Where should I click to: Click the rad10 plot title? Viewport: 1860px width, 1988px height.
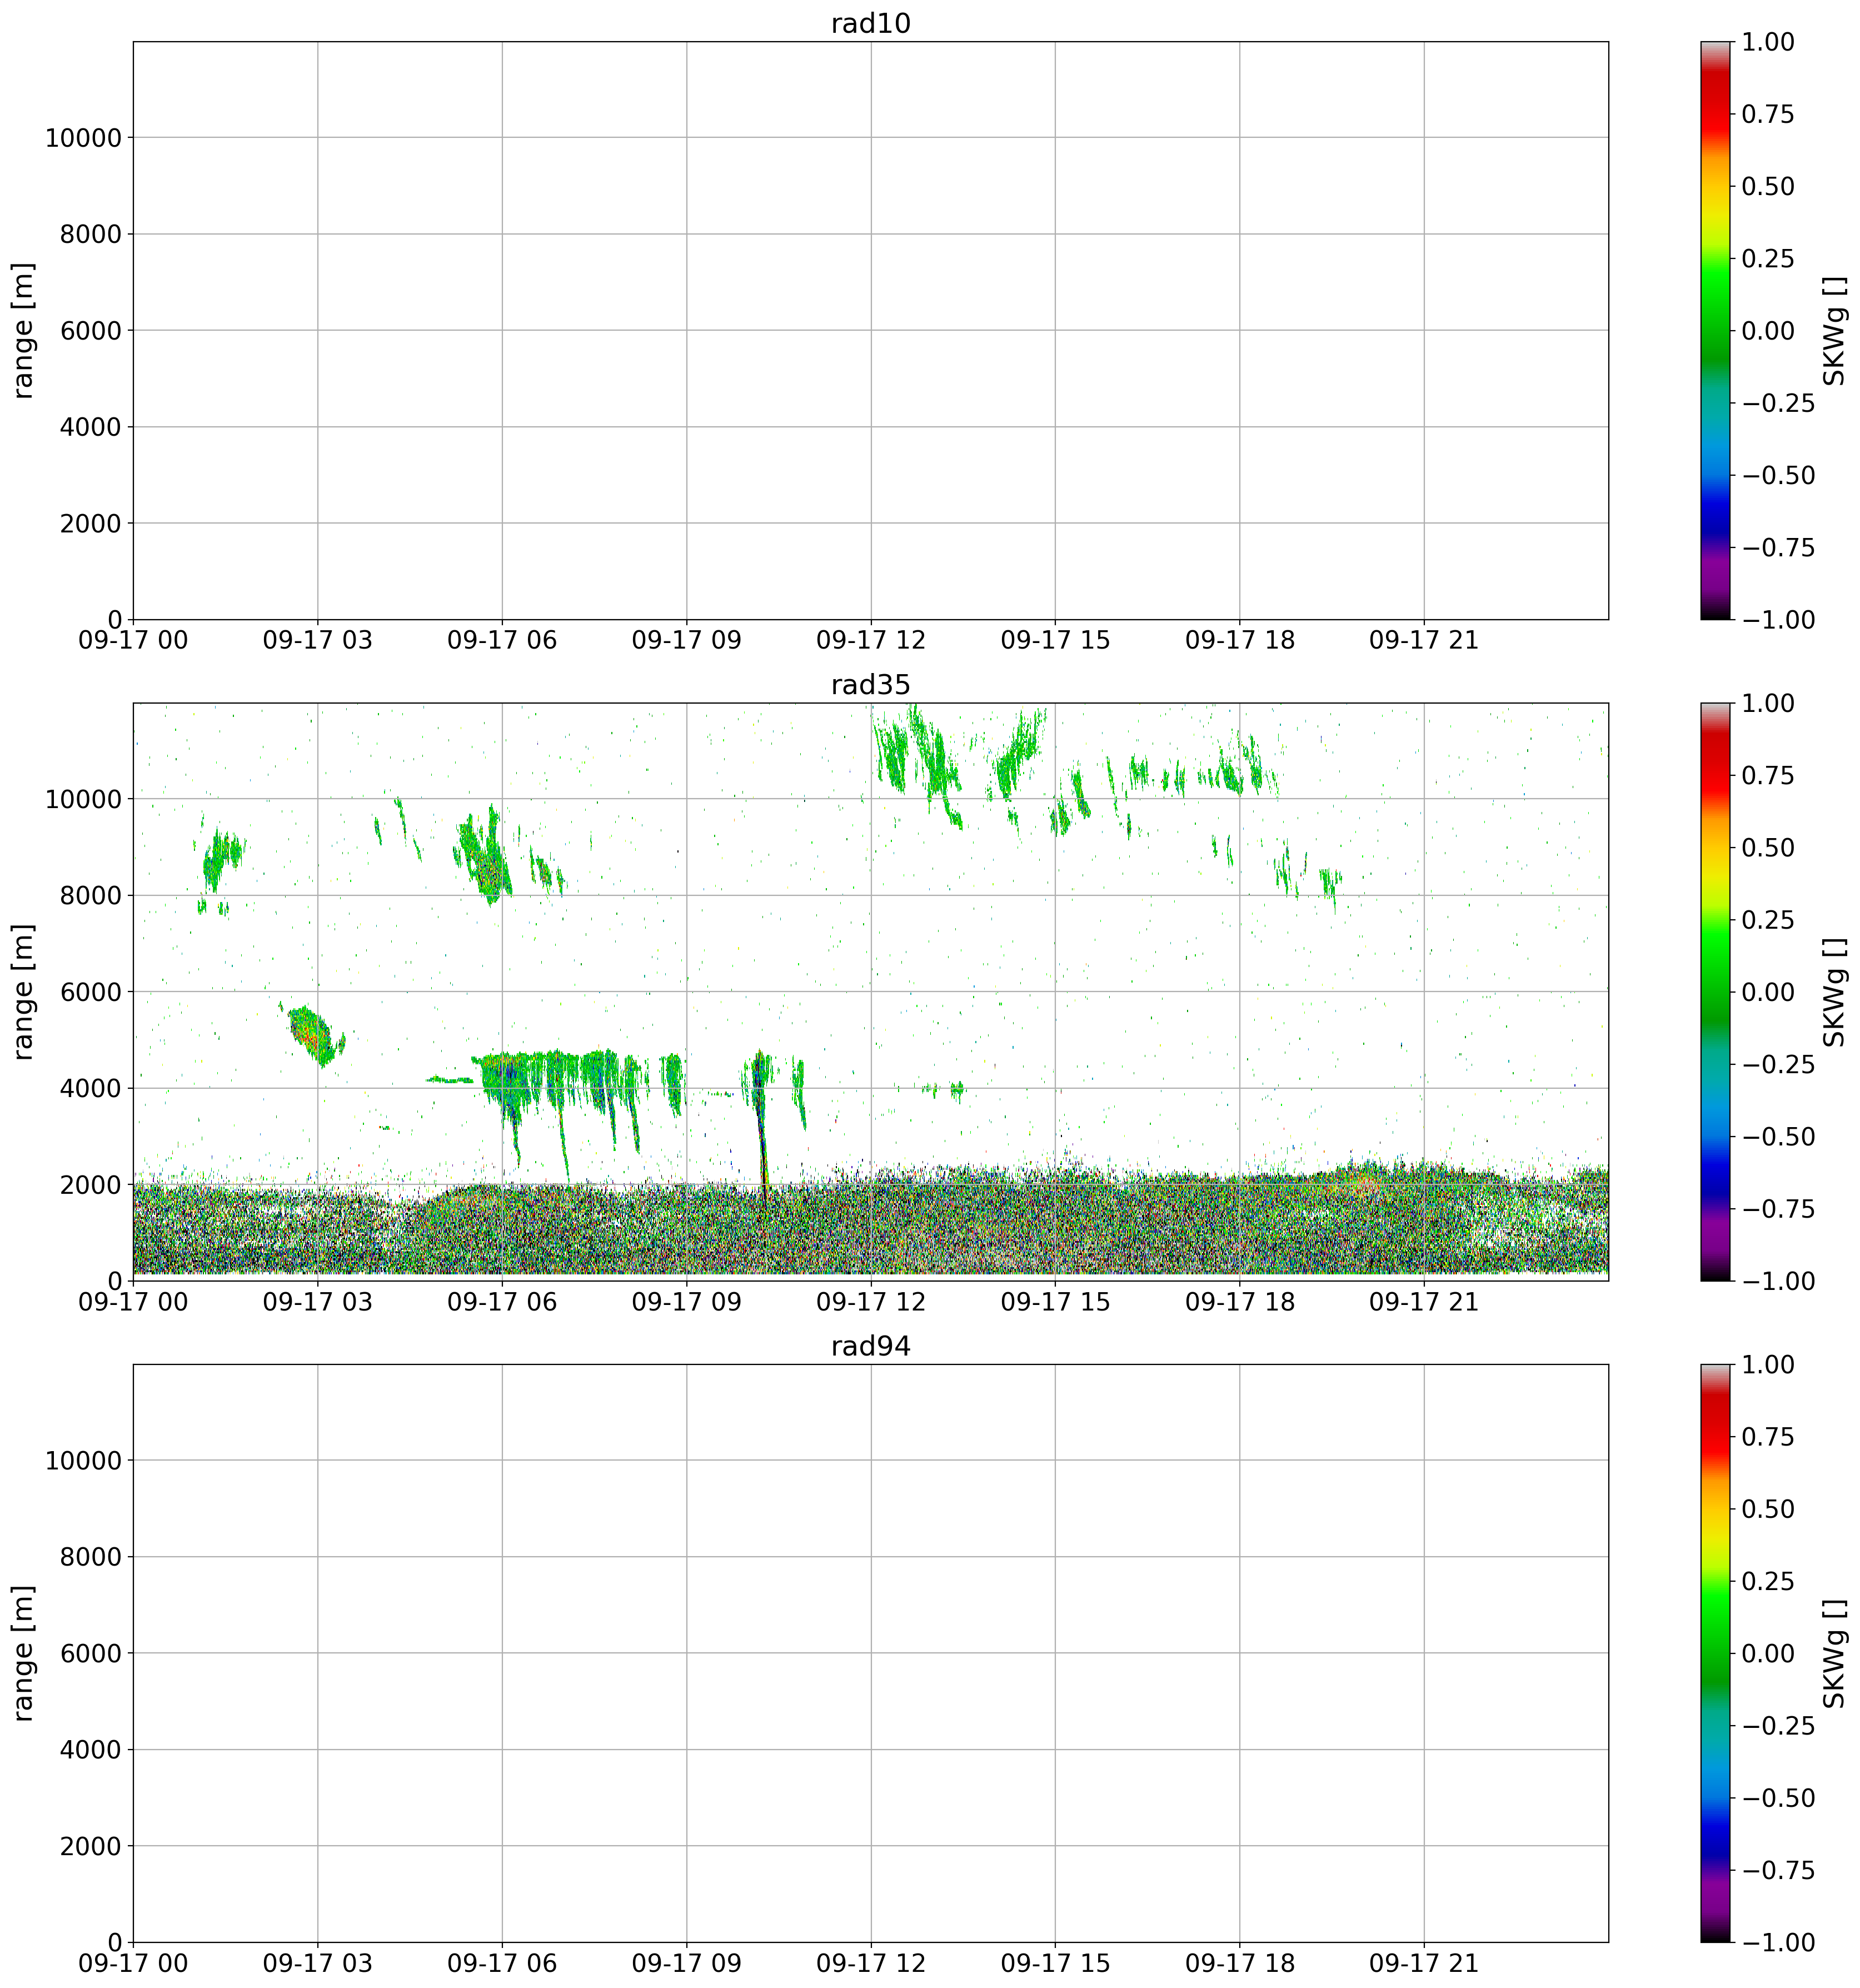tap(870, 24)
